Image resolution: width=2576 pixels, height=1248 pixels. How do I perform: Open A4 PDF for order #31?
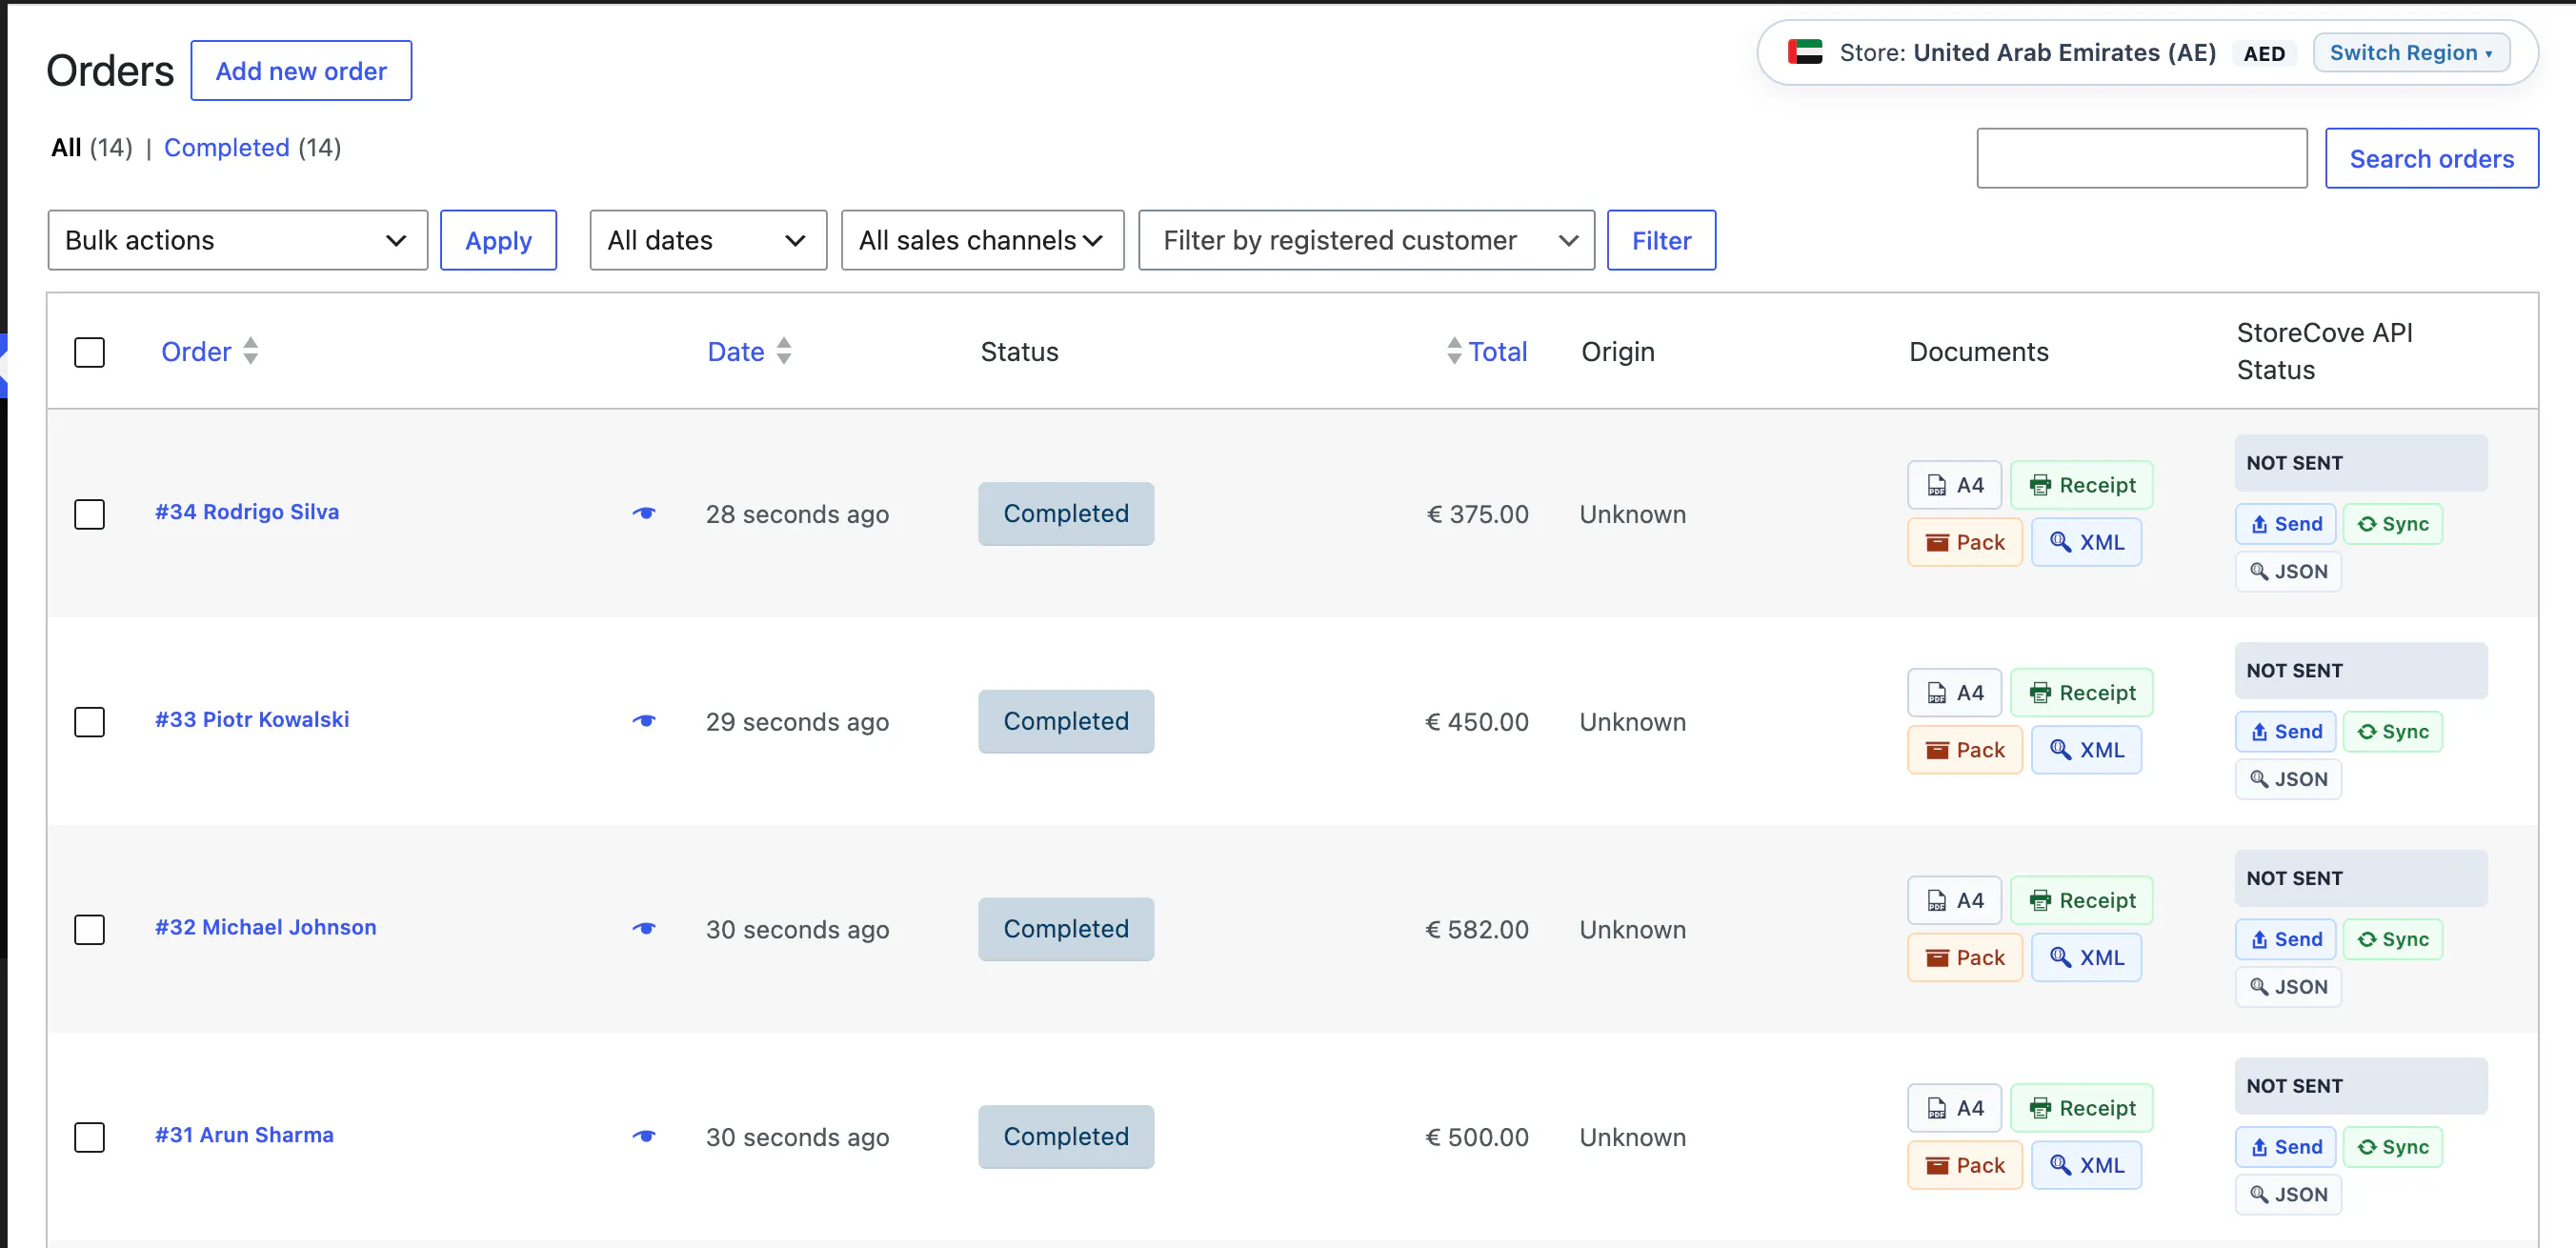[x=1954, y=1108]
